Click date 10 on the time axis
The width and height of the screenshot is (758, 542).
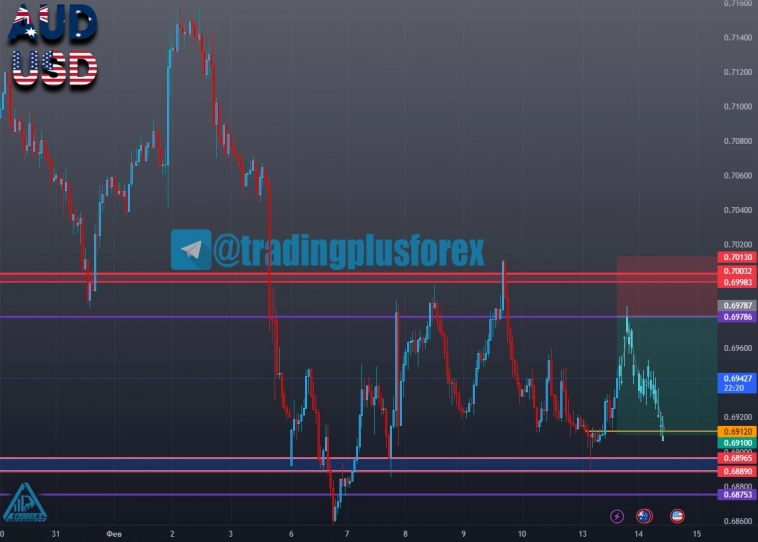(522, 534)
